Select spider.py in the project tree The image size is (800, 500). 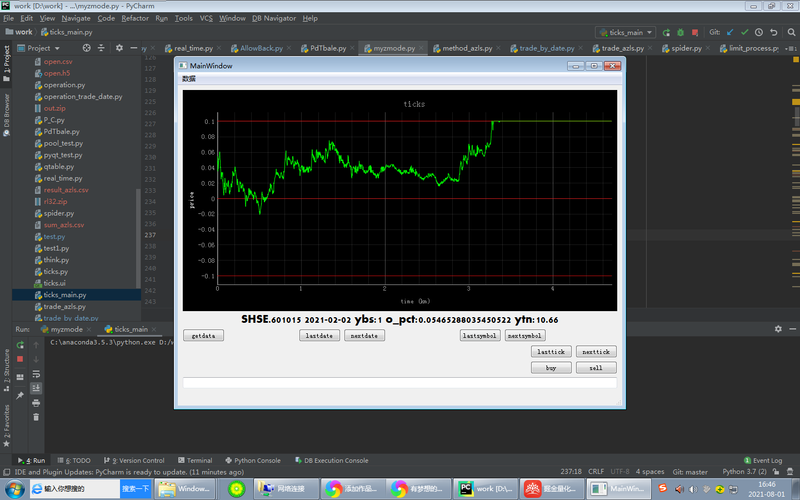click(x=59, y=213)
